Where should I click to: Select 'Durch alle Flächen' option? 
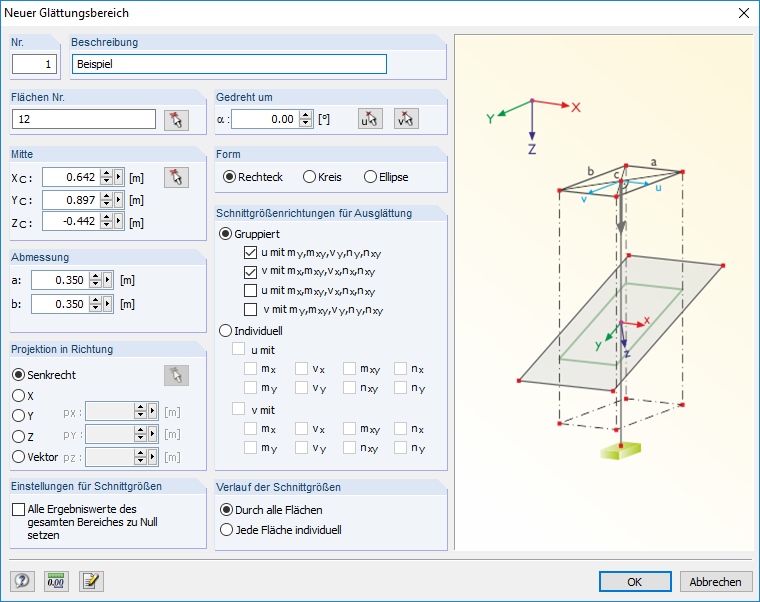[x=271, y=510]
